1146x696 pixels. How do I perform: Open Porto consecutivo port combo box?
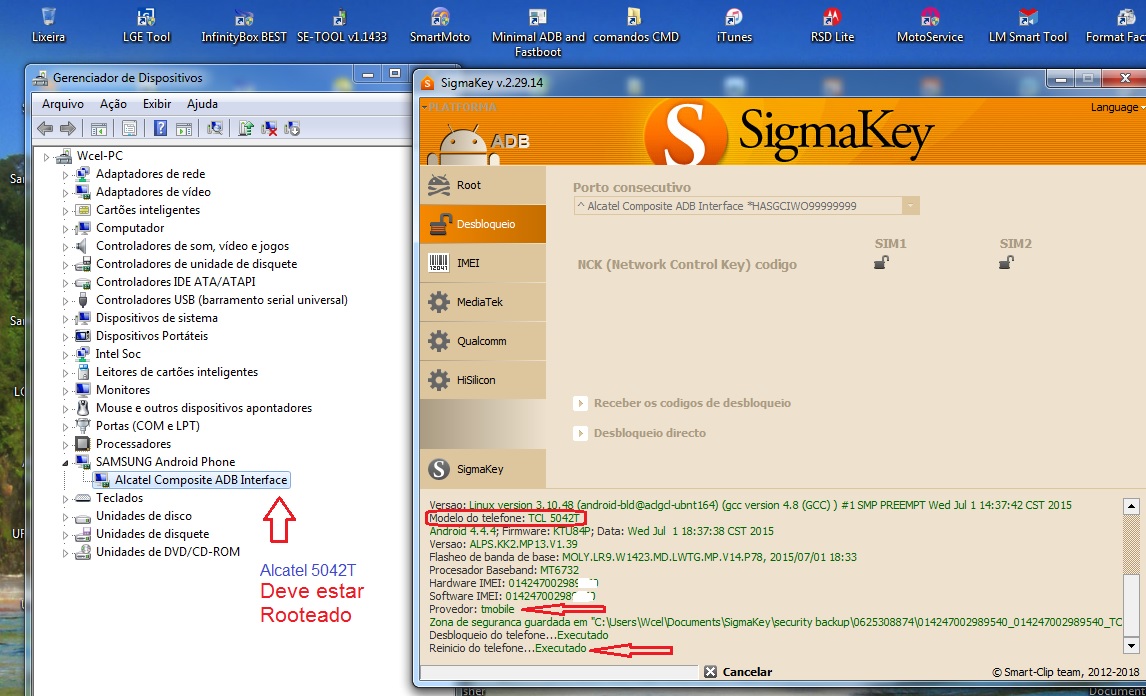pyautogui.click(x=746, y=206)
